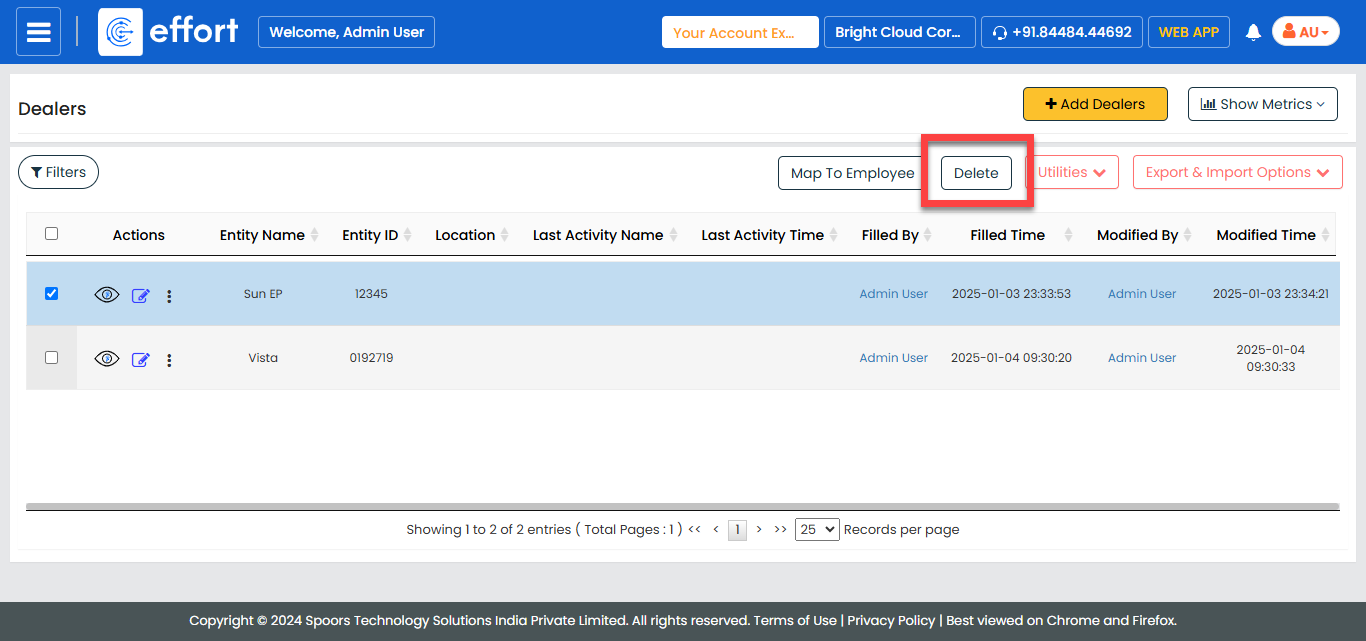Screen dimensions: 1366x641
Task: Toggle the select-all header checkbox
Action: tap(52, 234)
